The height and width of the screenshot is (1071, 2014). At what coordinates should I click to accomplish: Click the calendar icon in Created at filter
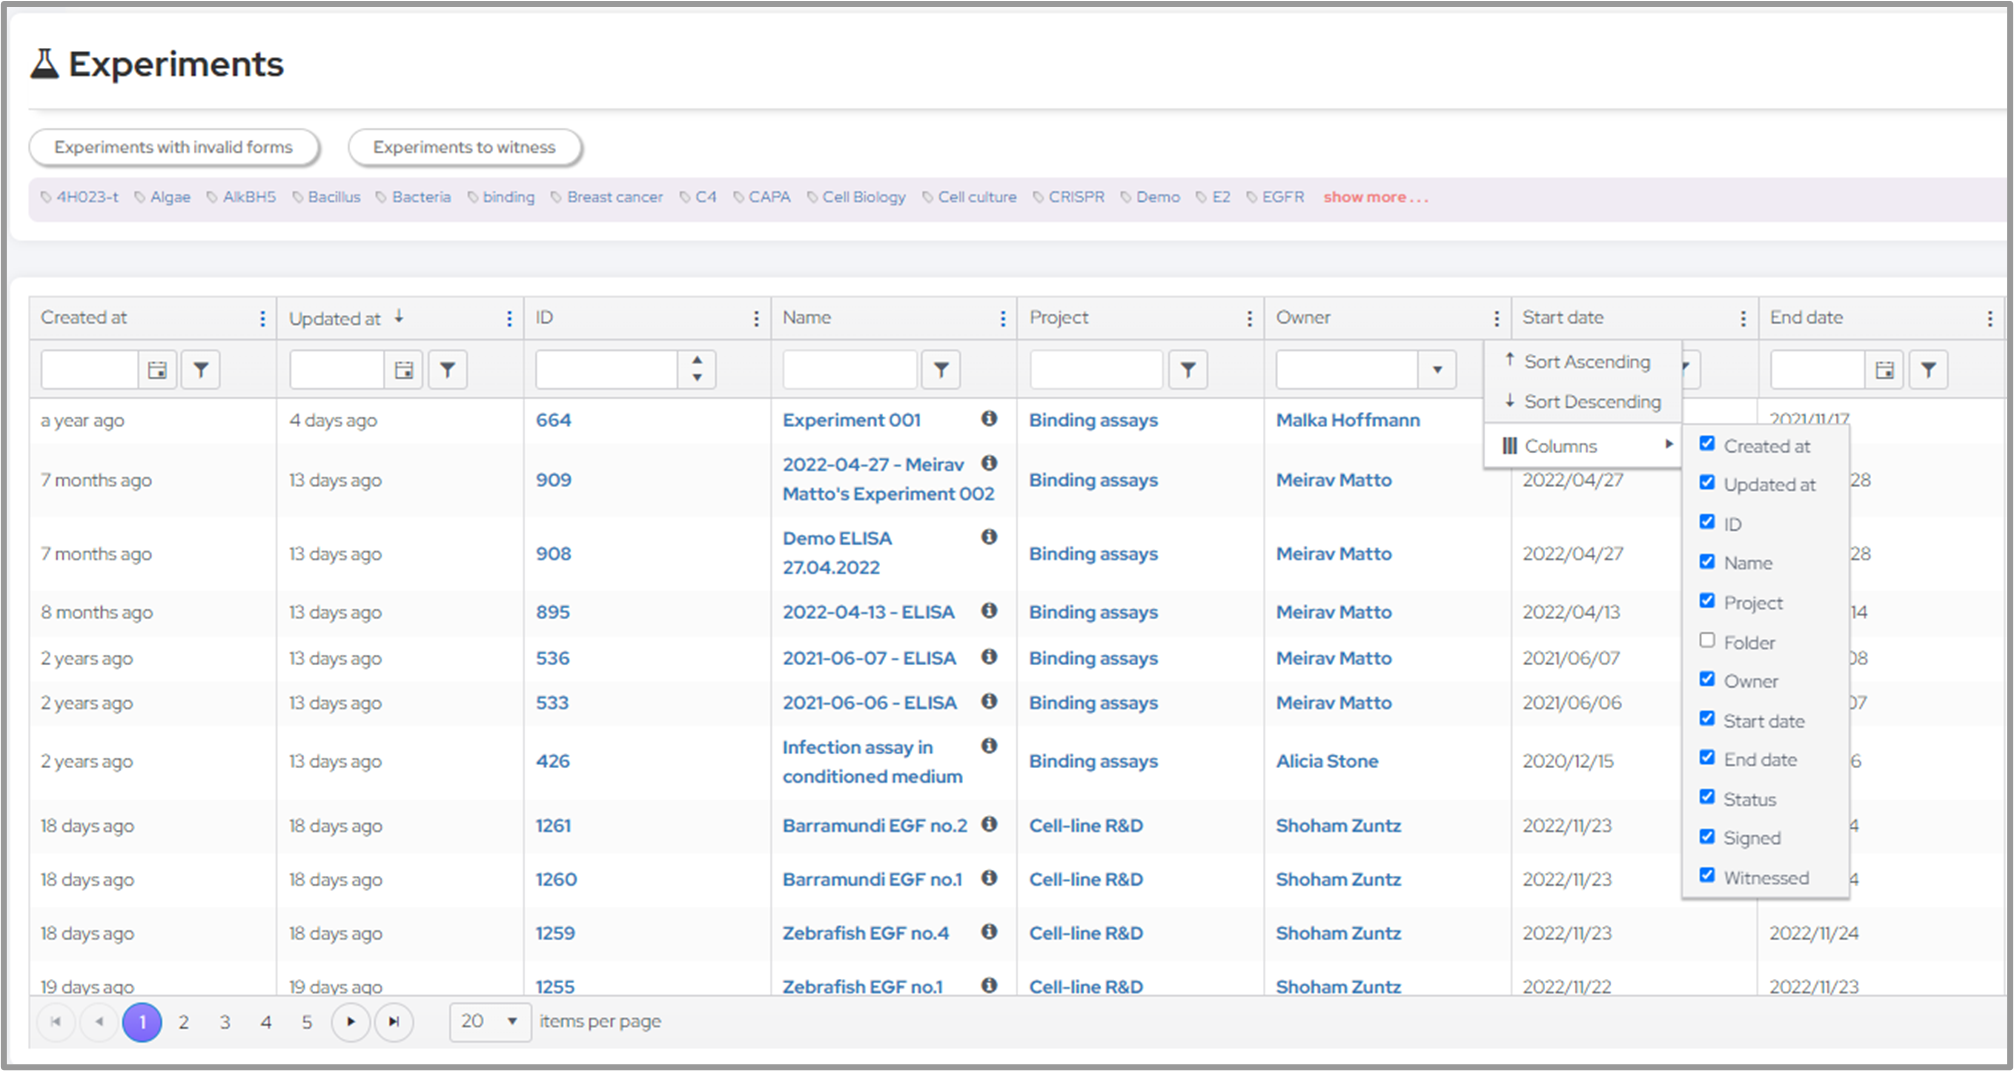click(157, 371)
